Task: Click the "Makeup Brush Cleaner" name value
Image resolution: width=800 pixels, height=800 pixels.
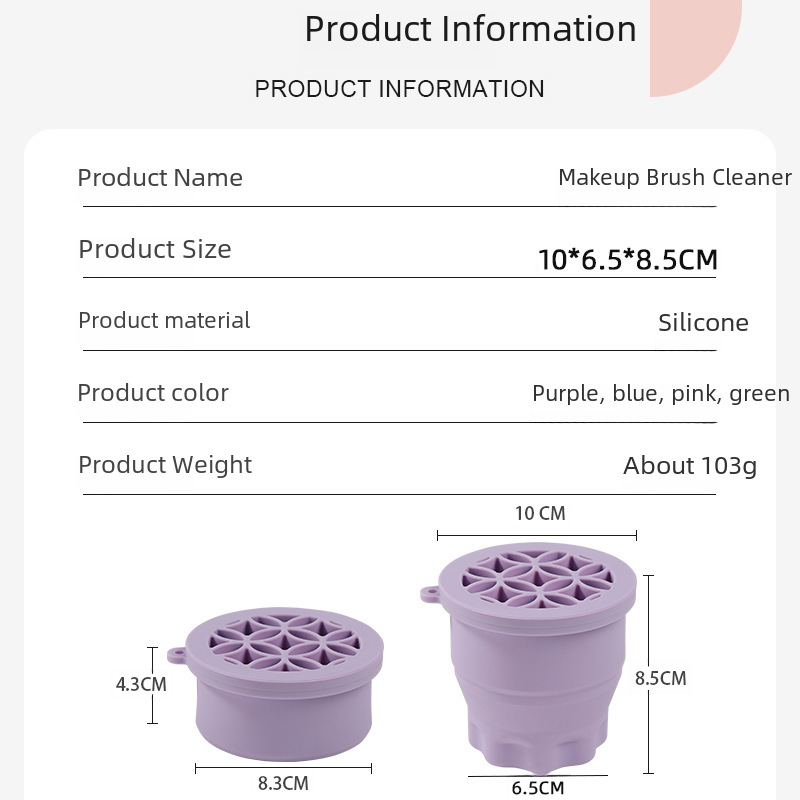Action: coord(674,178)
